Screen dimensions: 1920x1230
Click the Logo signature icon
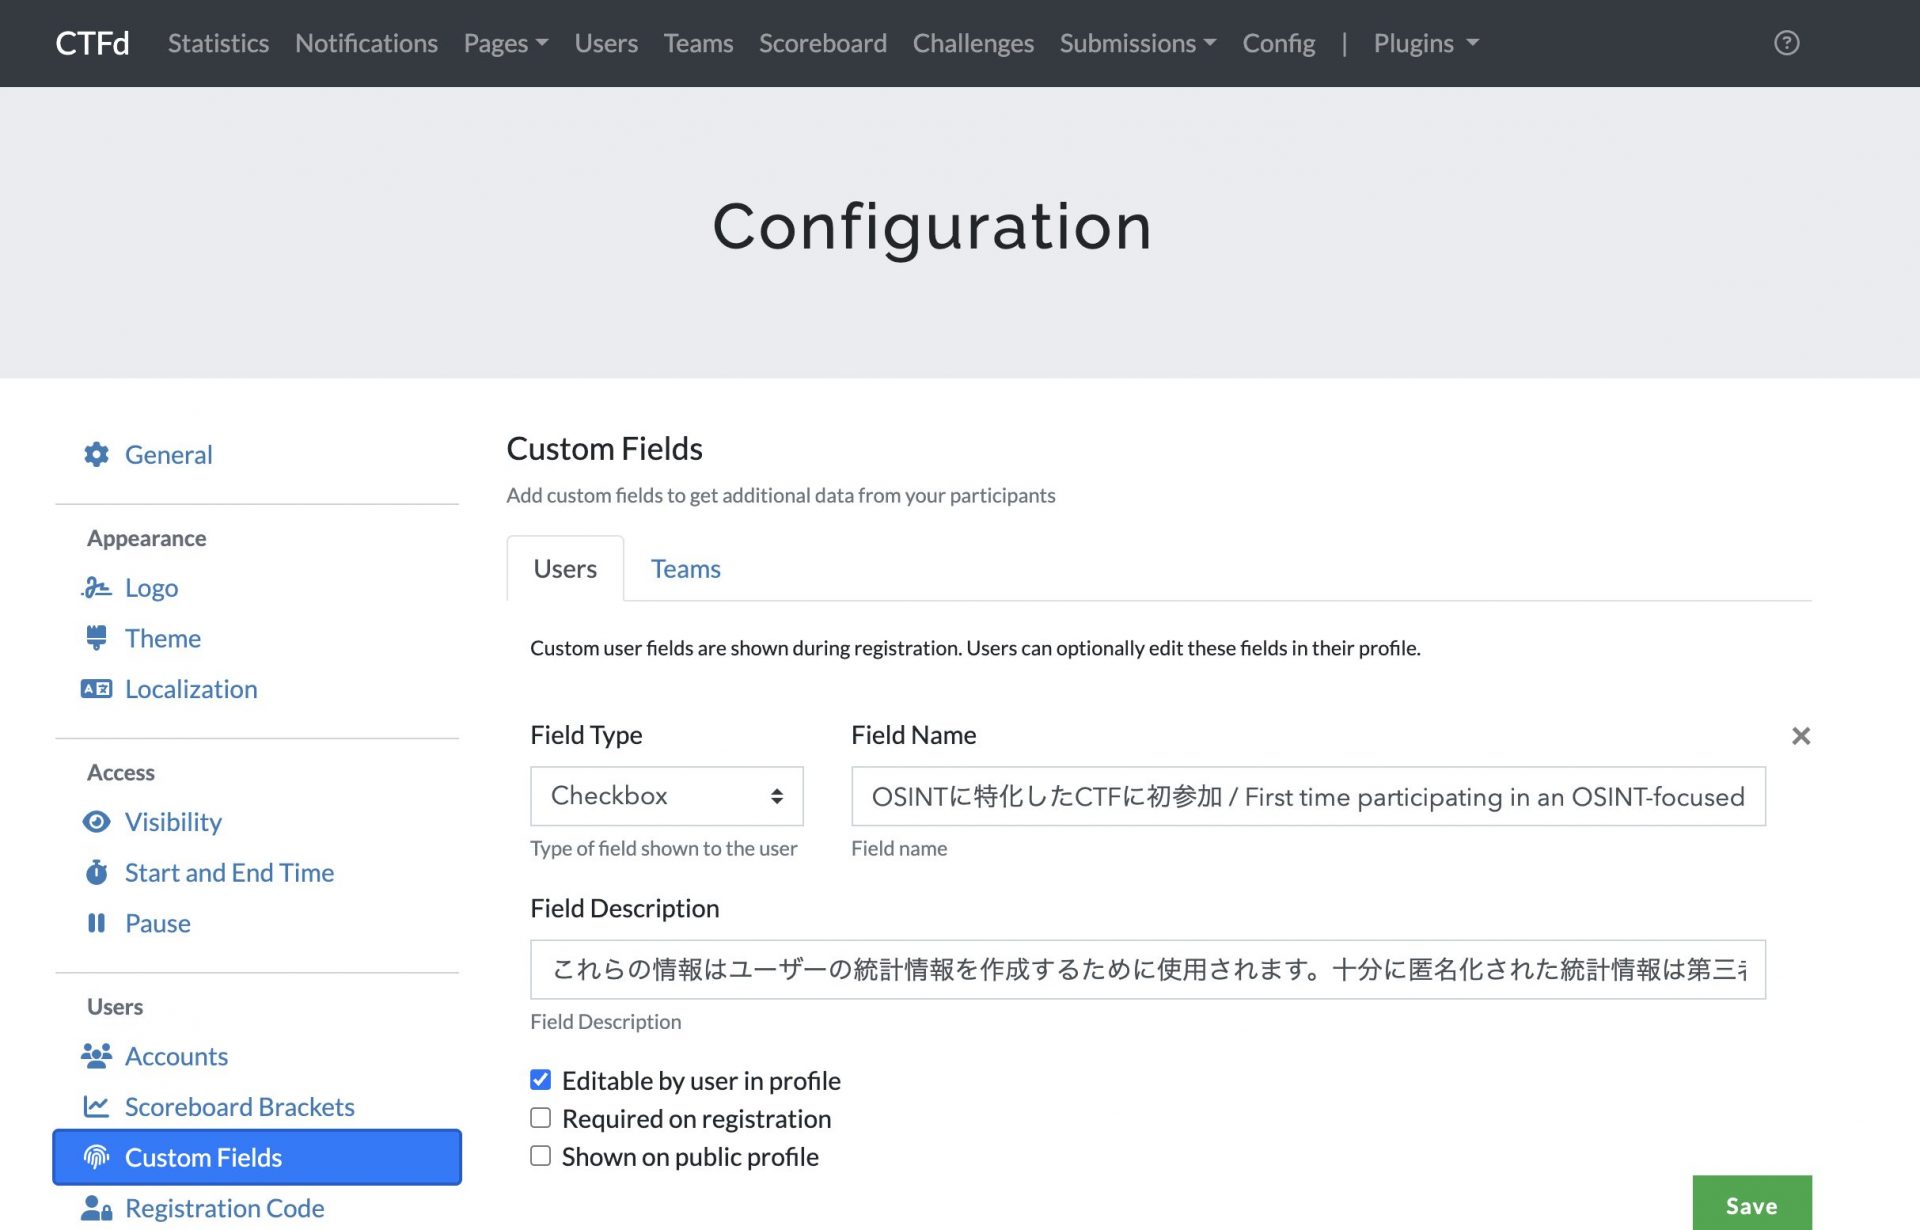96,588
